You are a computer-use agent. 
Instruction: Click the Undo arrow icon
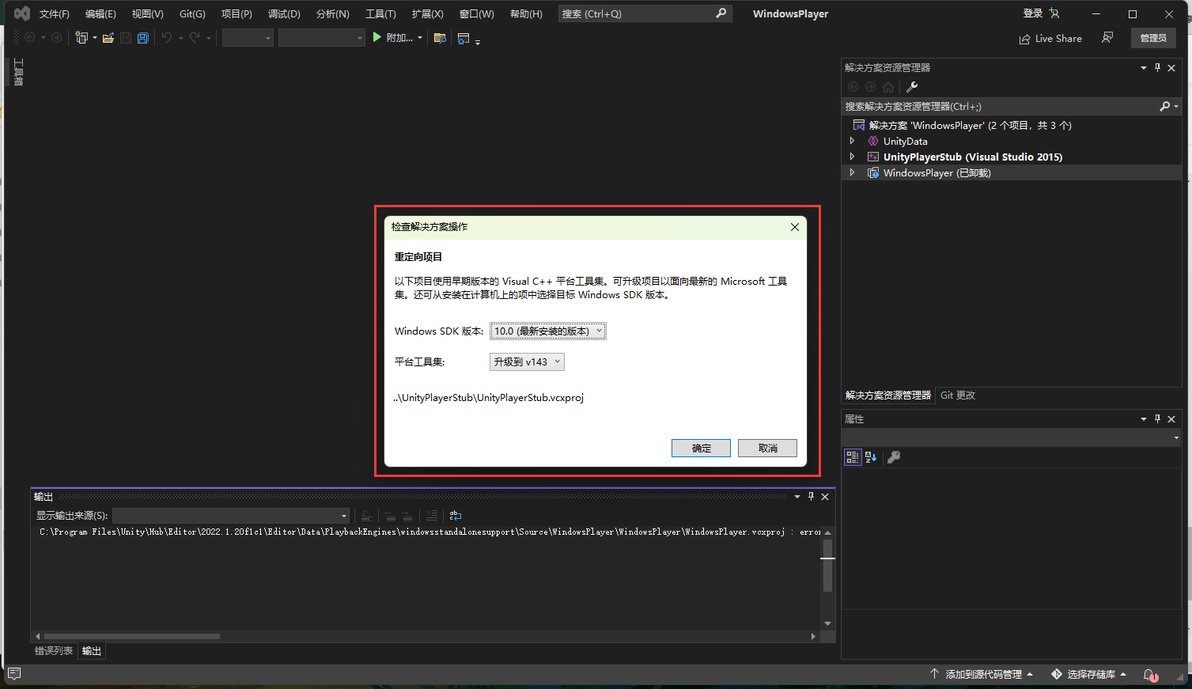[x=166, y=37]
